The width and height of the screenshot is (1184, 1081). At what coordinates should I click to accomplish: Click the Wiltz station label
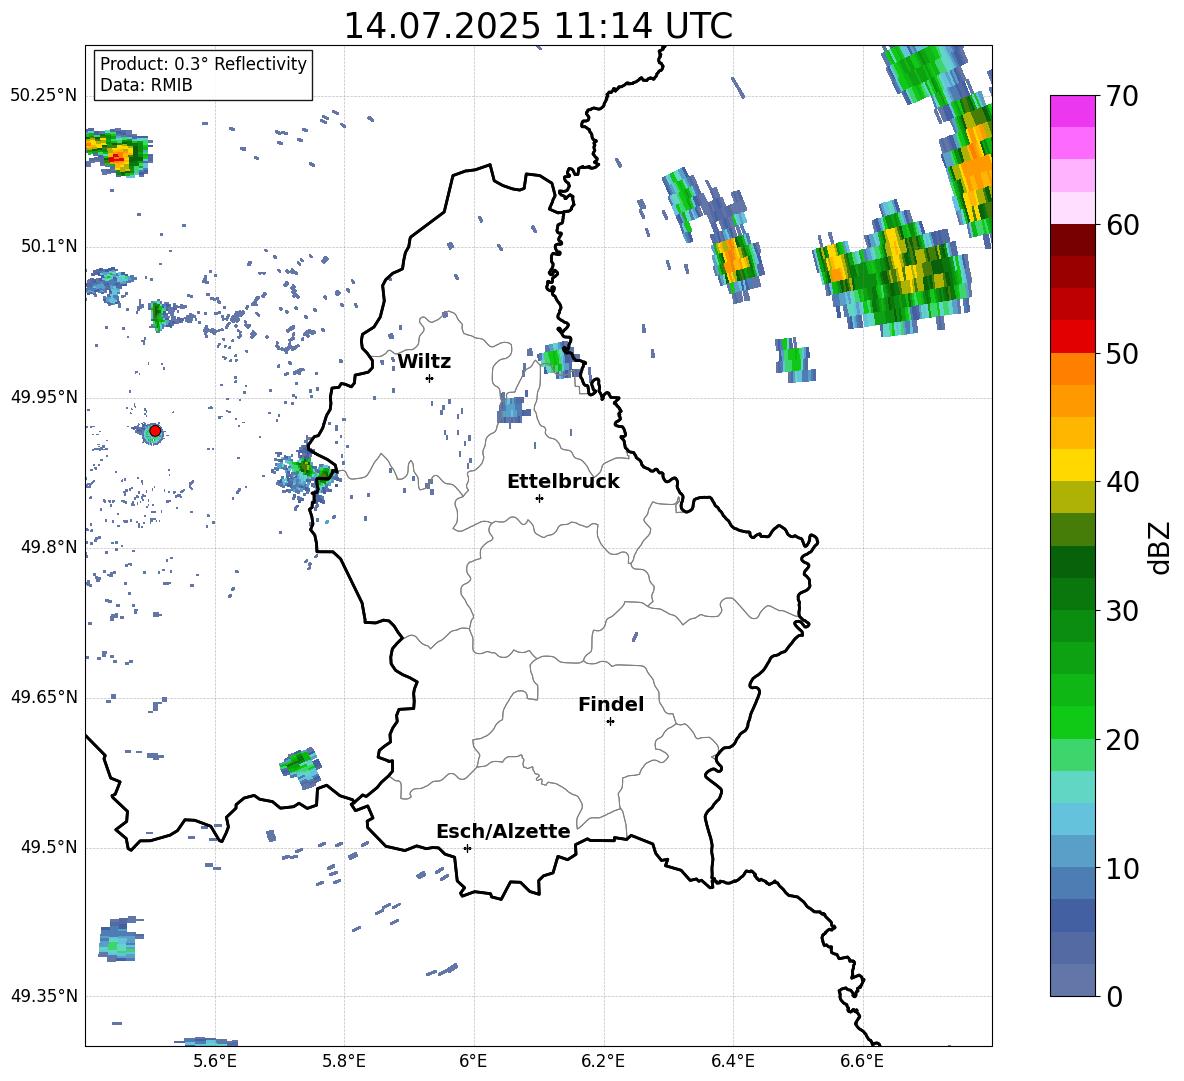424,362
